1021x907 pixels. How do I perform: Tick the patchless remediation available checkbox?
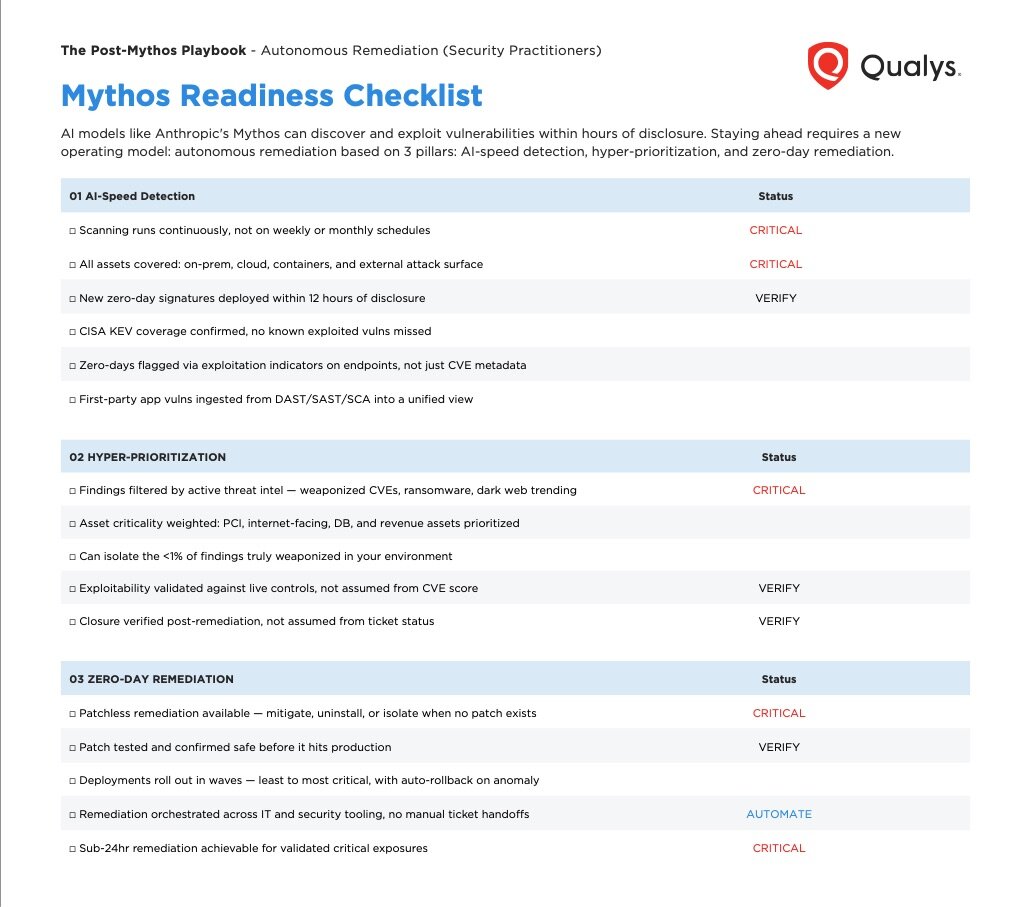[x=72, y=714]
